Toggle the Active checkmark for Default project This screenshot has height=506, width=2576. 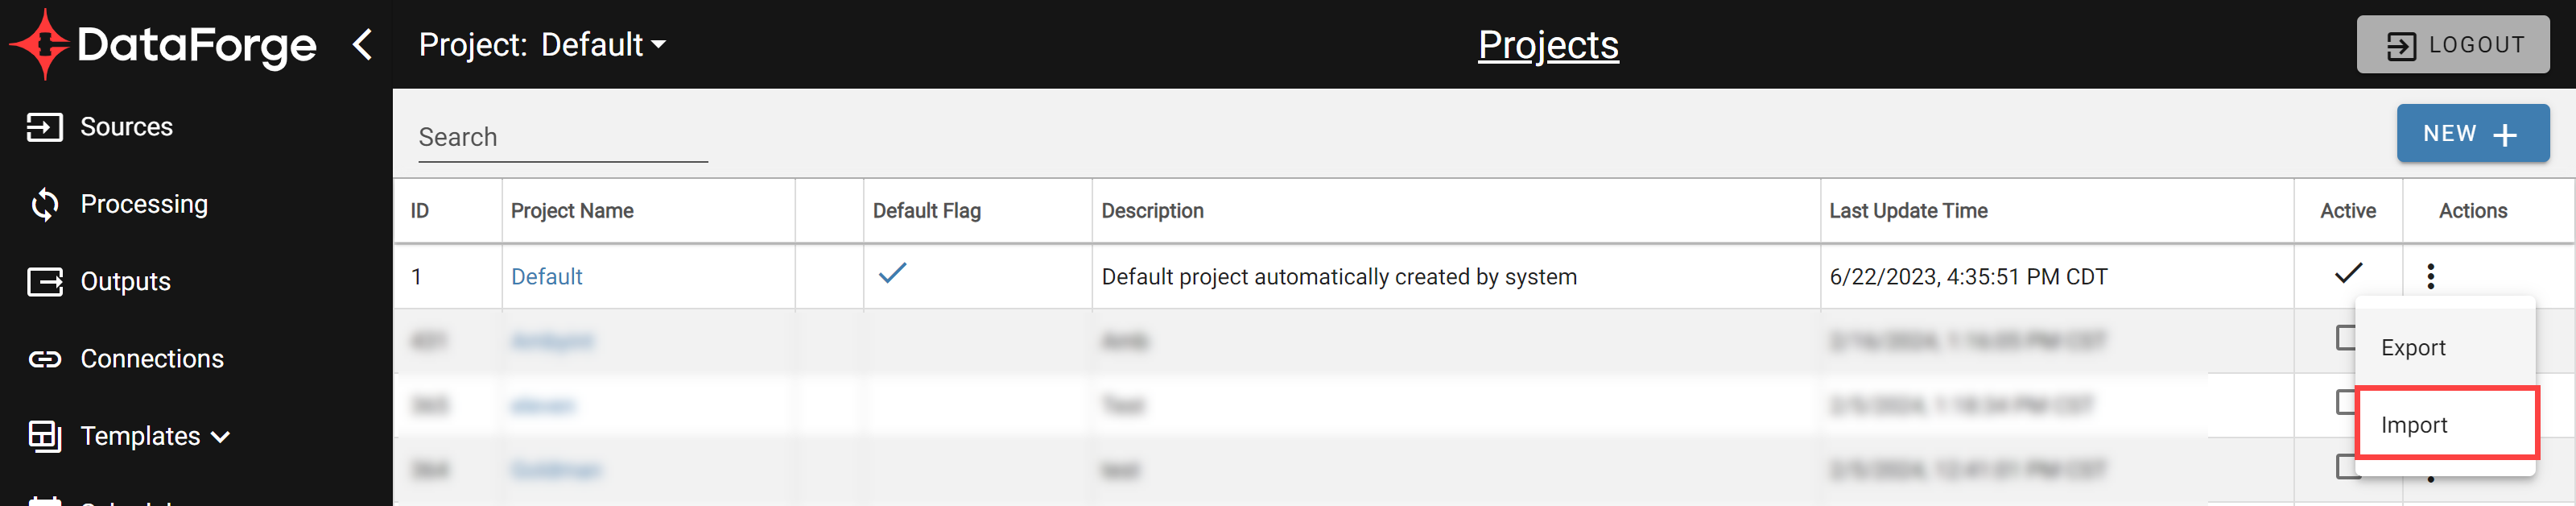2347,273
